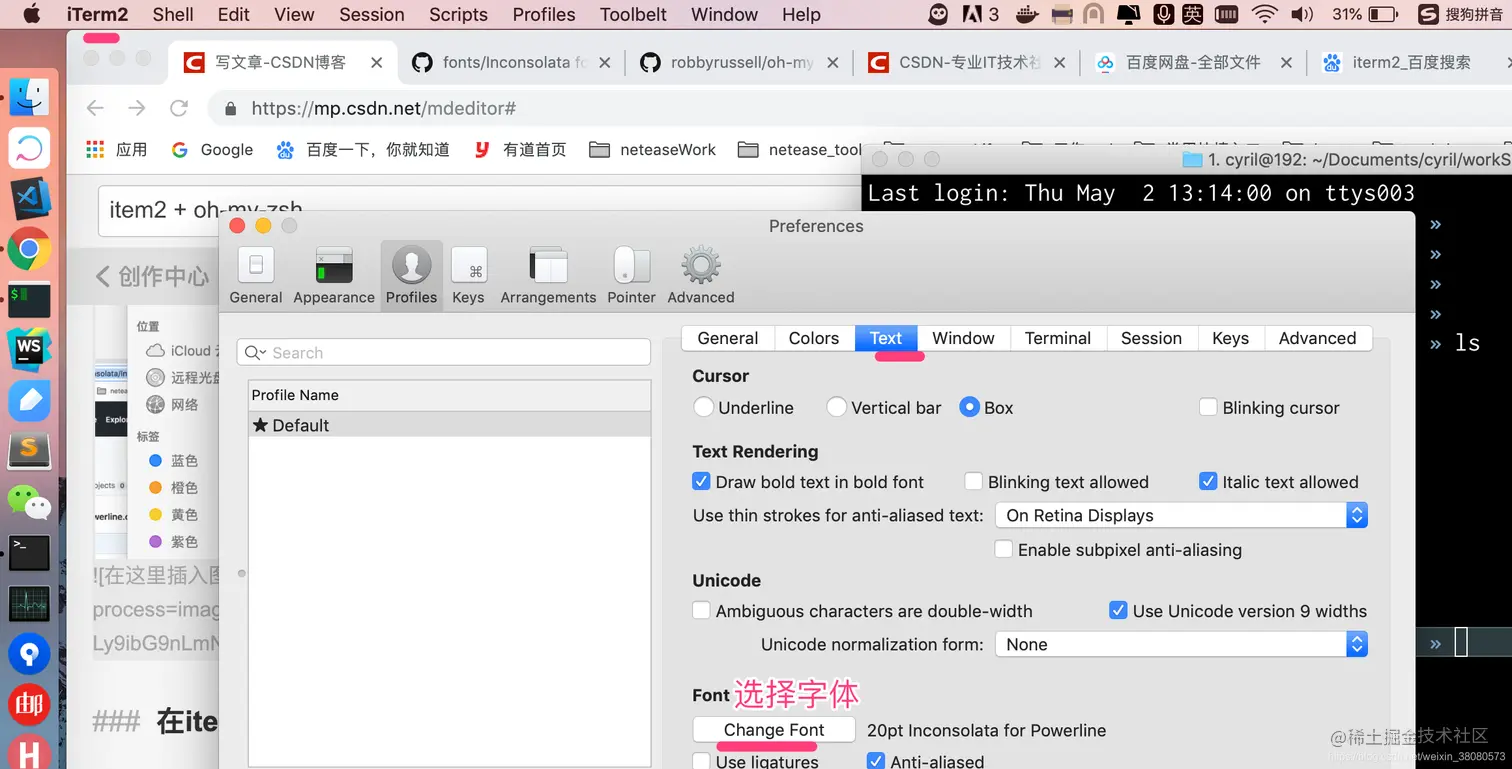This screenshot has height=769, width=1512.
Task: Switch to the profile Keys tab
Action: (x=1230, y=338)
